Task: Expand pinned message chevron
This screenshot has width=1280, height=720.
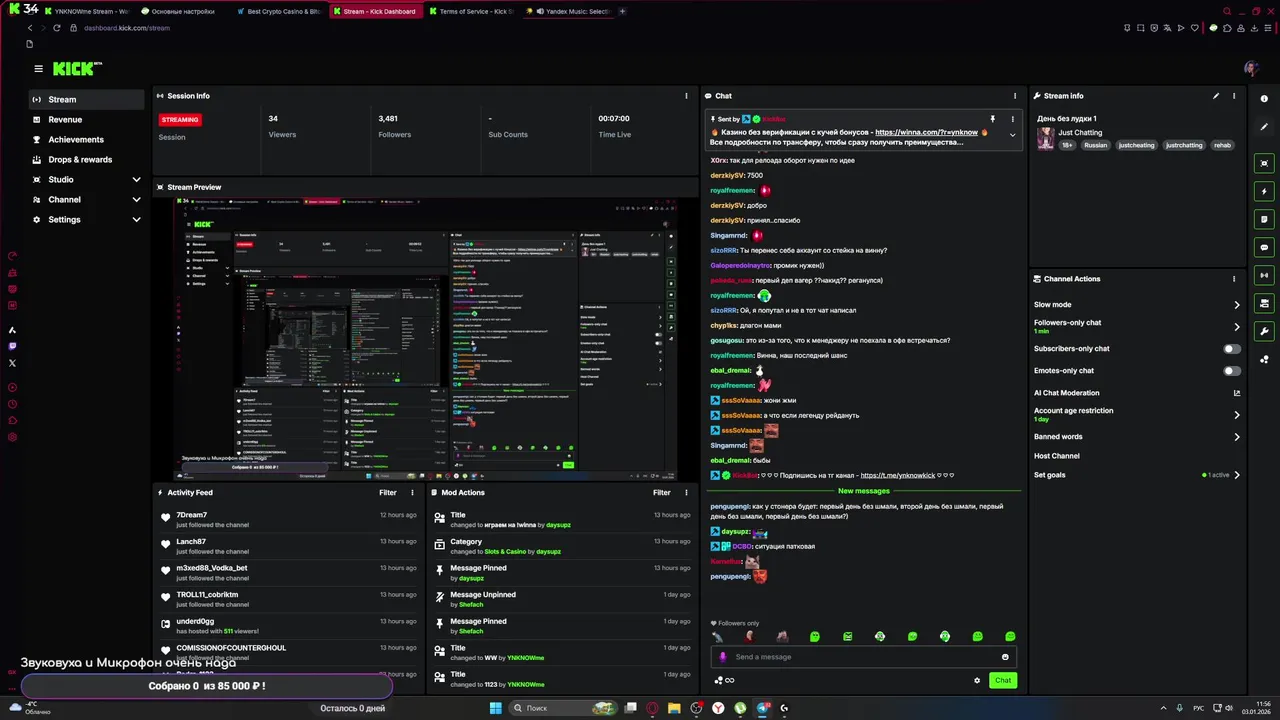Action: (x=1012, y=135)
